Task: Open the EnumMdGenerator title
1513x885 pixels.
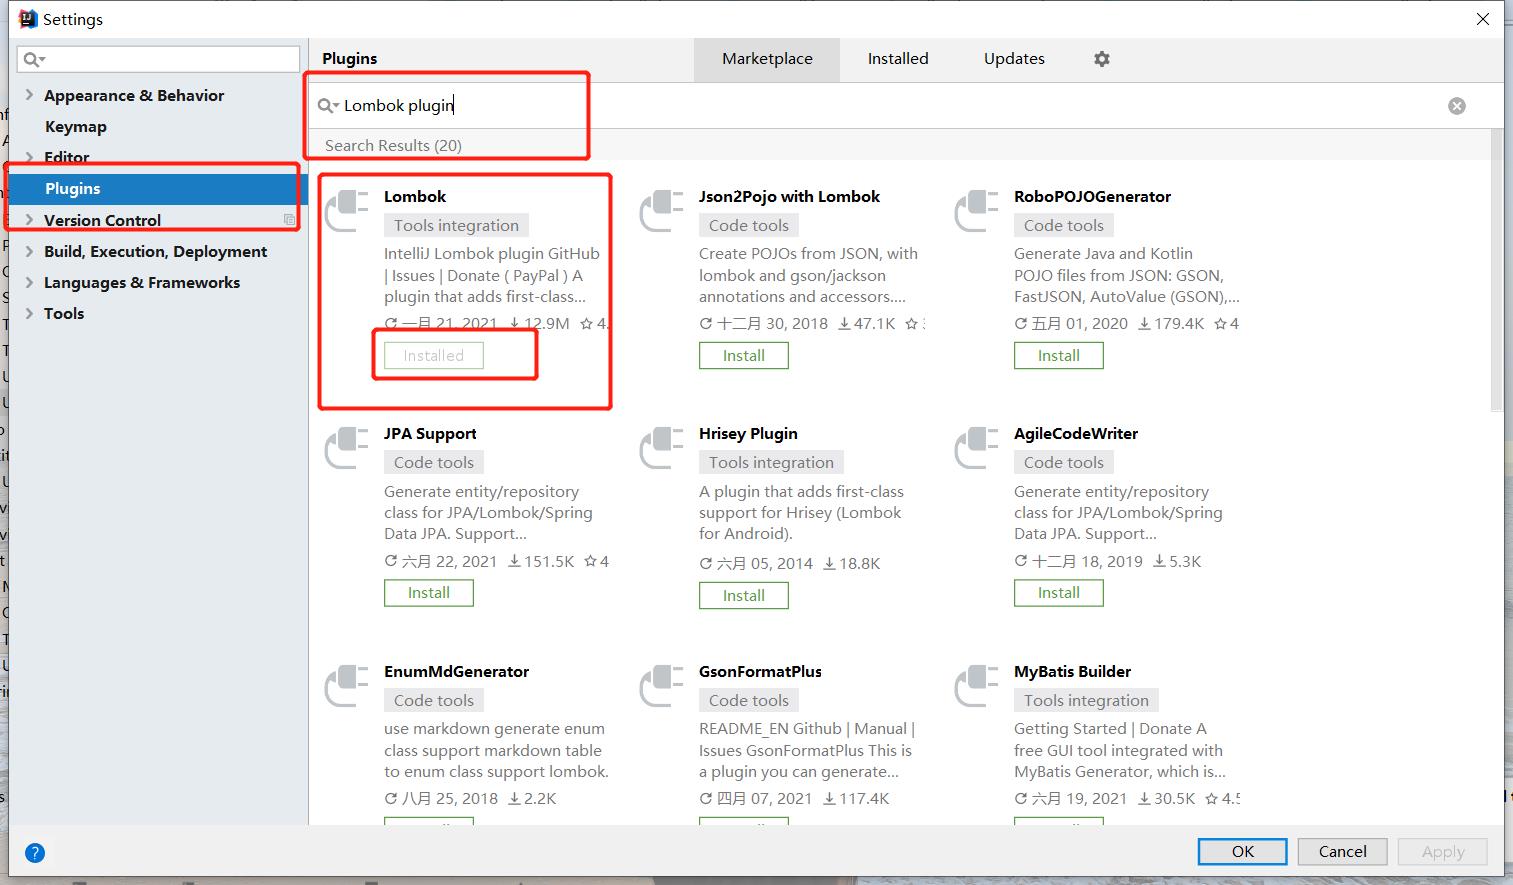Action: [456, 671]
